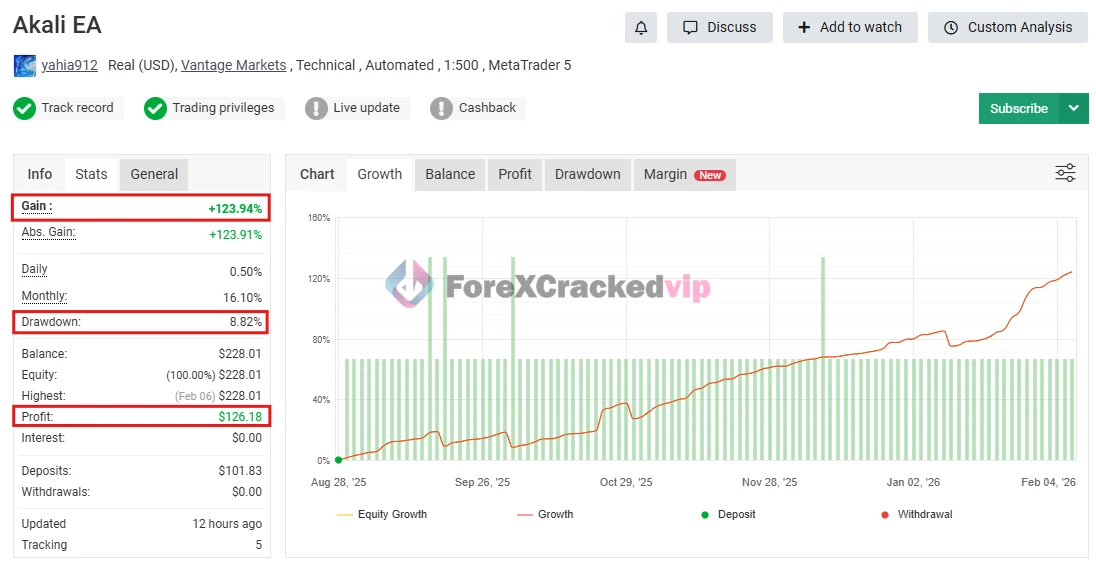Click the notification bell icon
1096x570 pixels.
coord(641,28)
